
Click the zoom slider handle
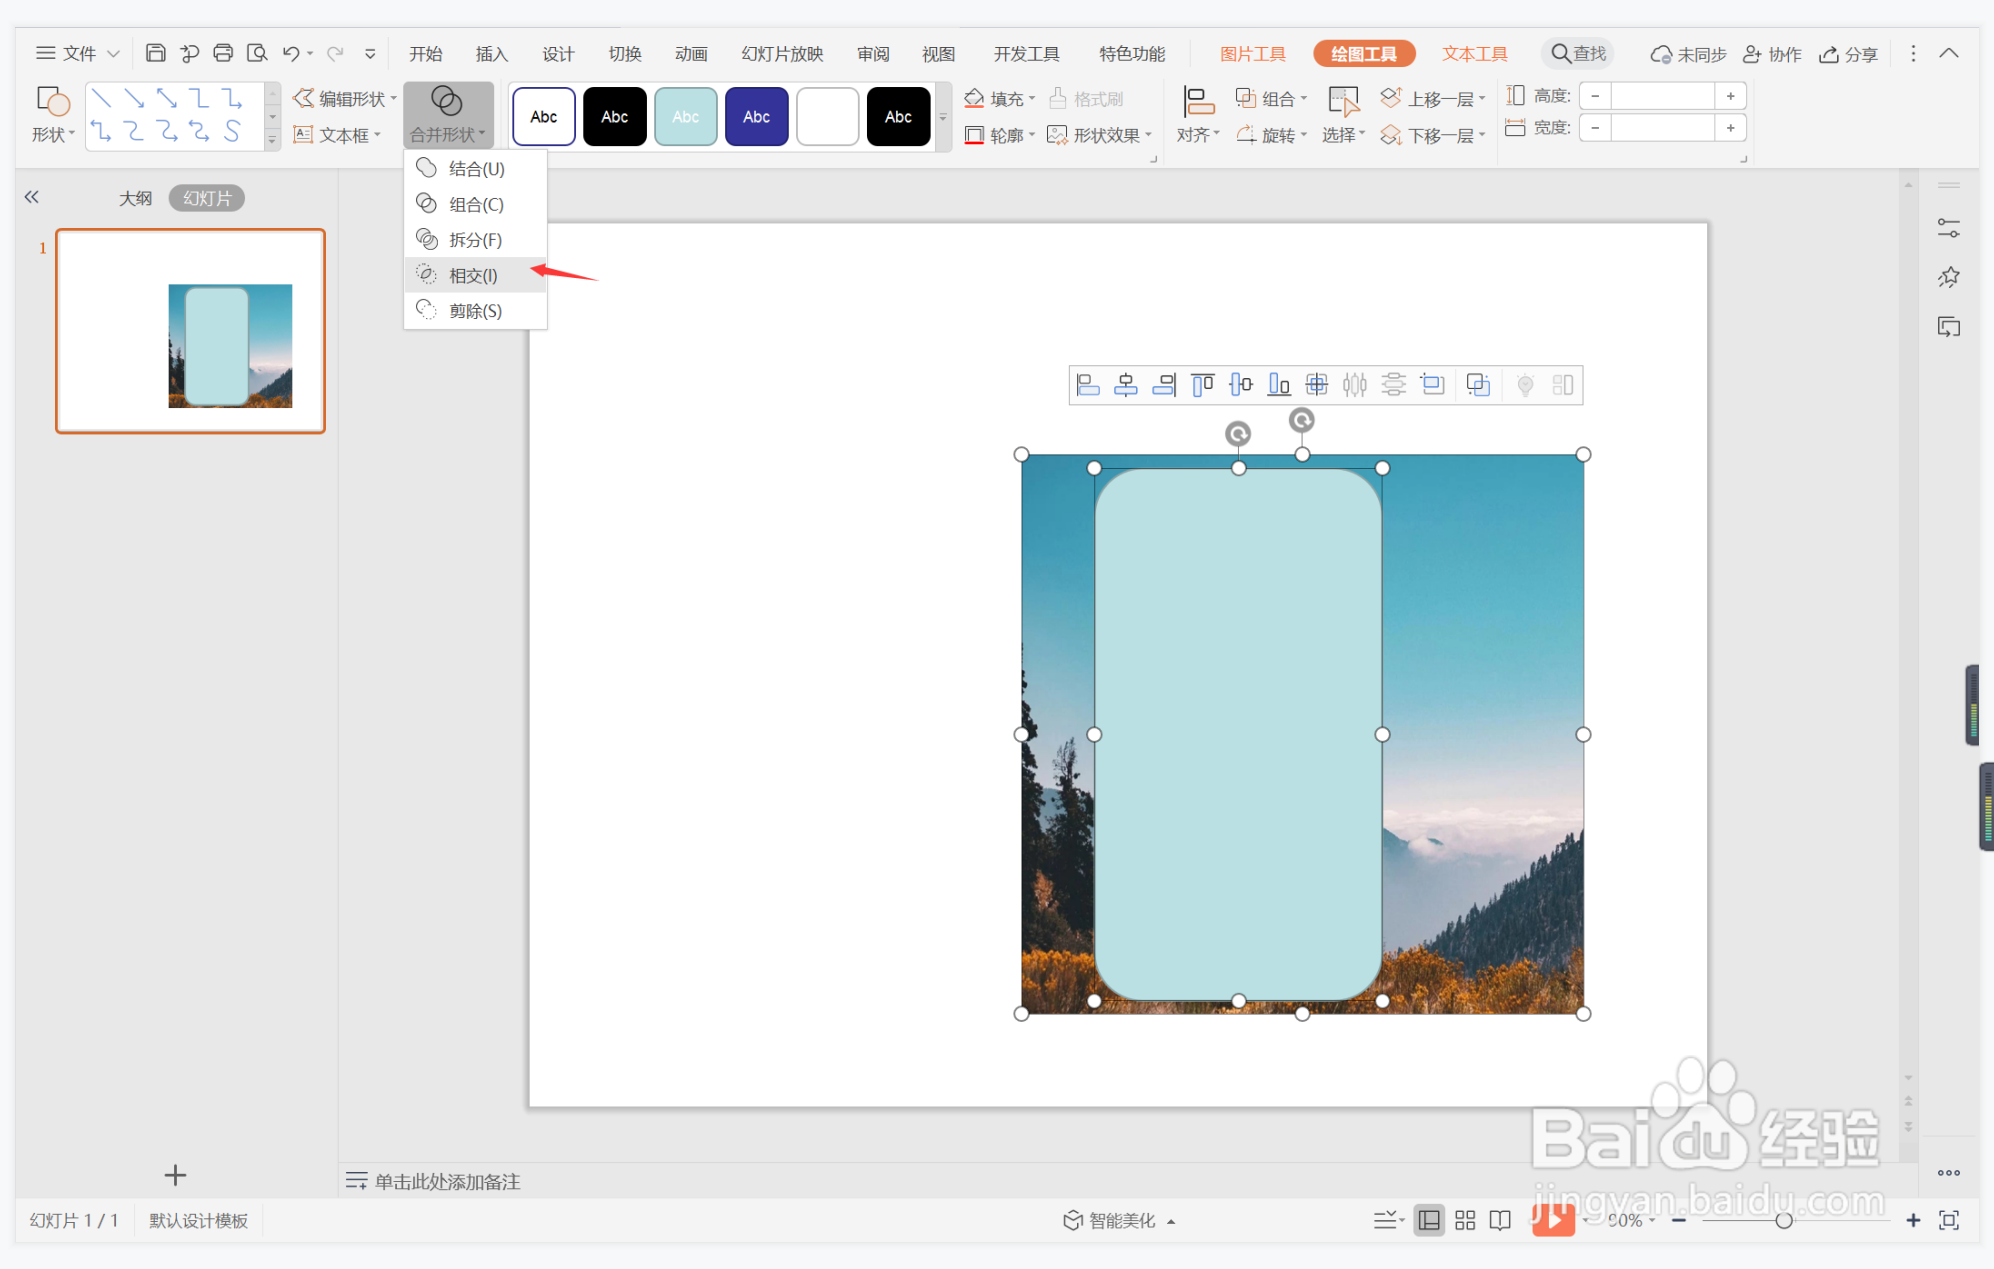(x=1784, y=1220)
